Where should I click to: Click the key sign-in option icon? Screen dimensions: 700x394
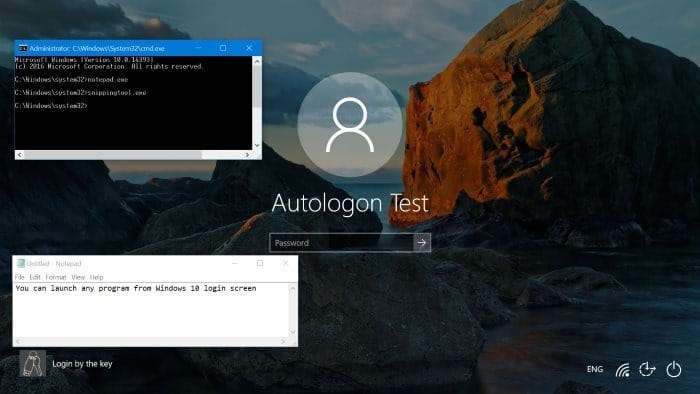[33, 364]
